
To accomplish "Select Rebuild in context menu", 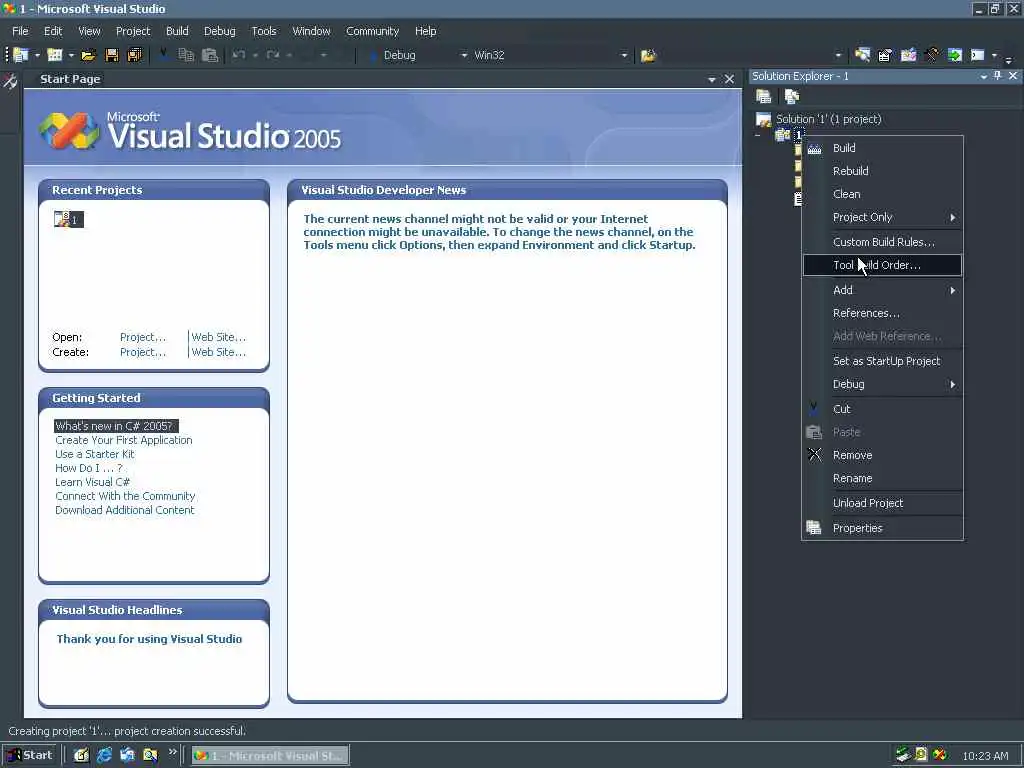I will [882, 171].
